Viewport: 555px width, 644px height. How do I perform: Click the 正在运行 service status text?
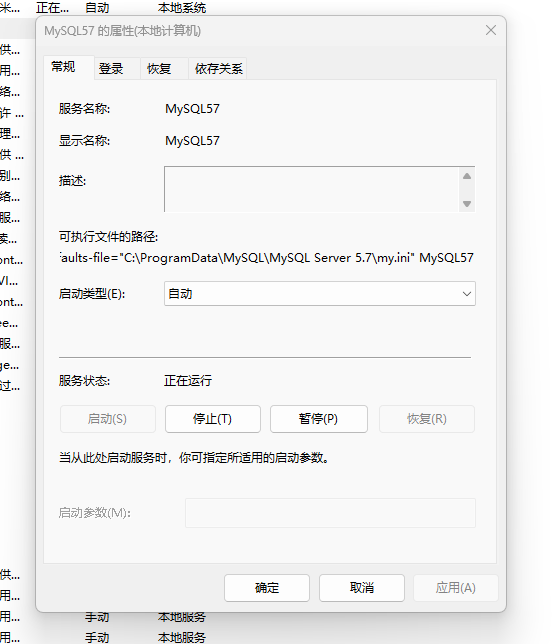click(188, 381)
